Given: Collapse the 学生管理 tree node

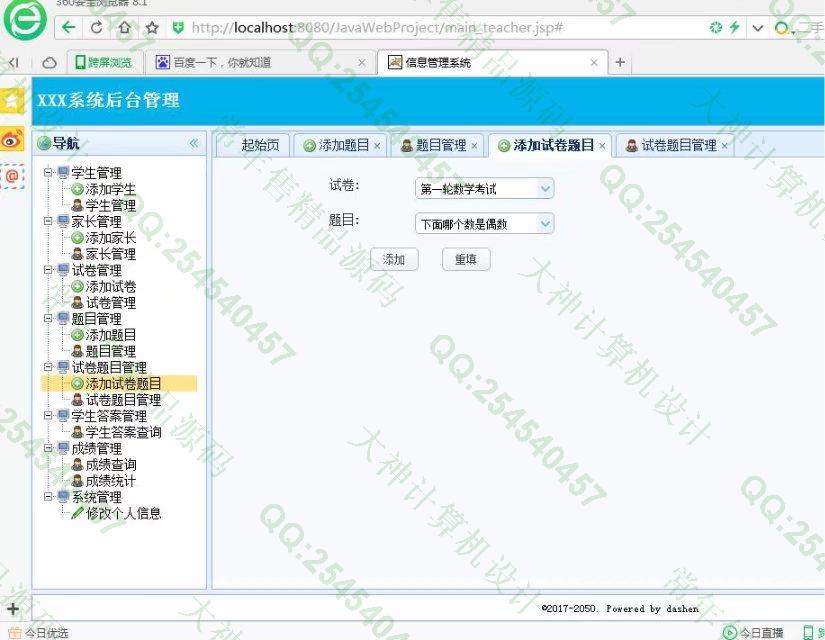Looking at the screenshot, I should click(48, 172).
